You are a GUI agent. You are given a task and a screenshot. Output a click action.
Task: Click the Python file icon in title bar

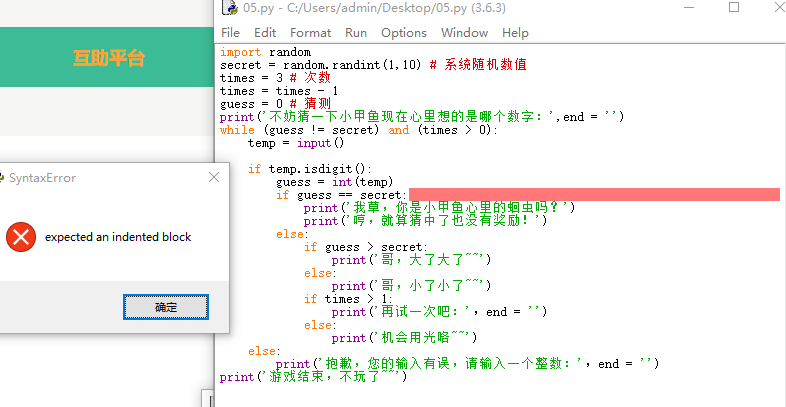pos(228,8)
